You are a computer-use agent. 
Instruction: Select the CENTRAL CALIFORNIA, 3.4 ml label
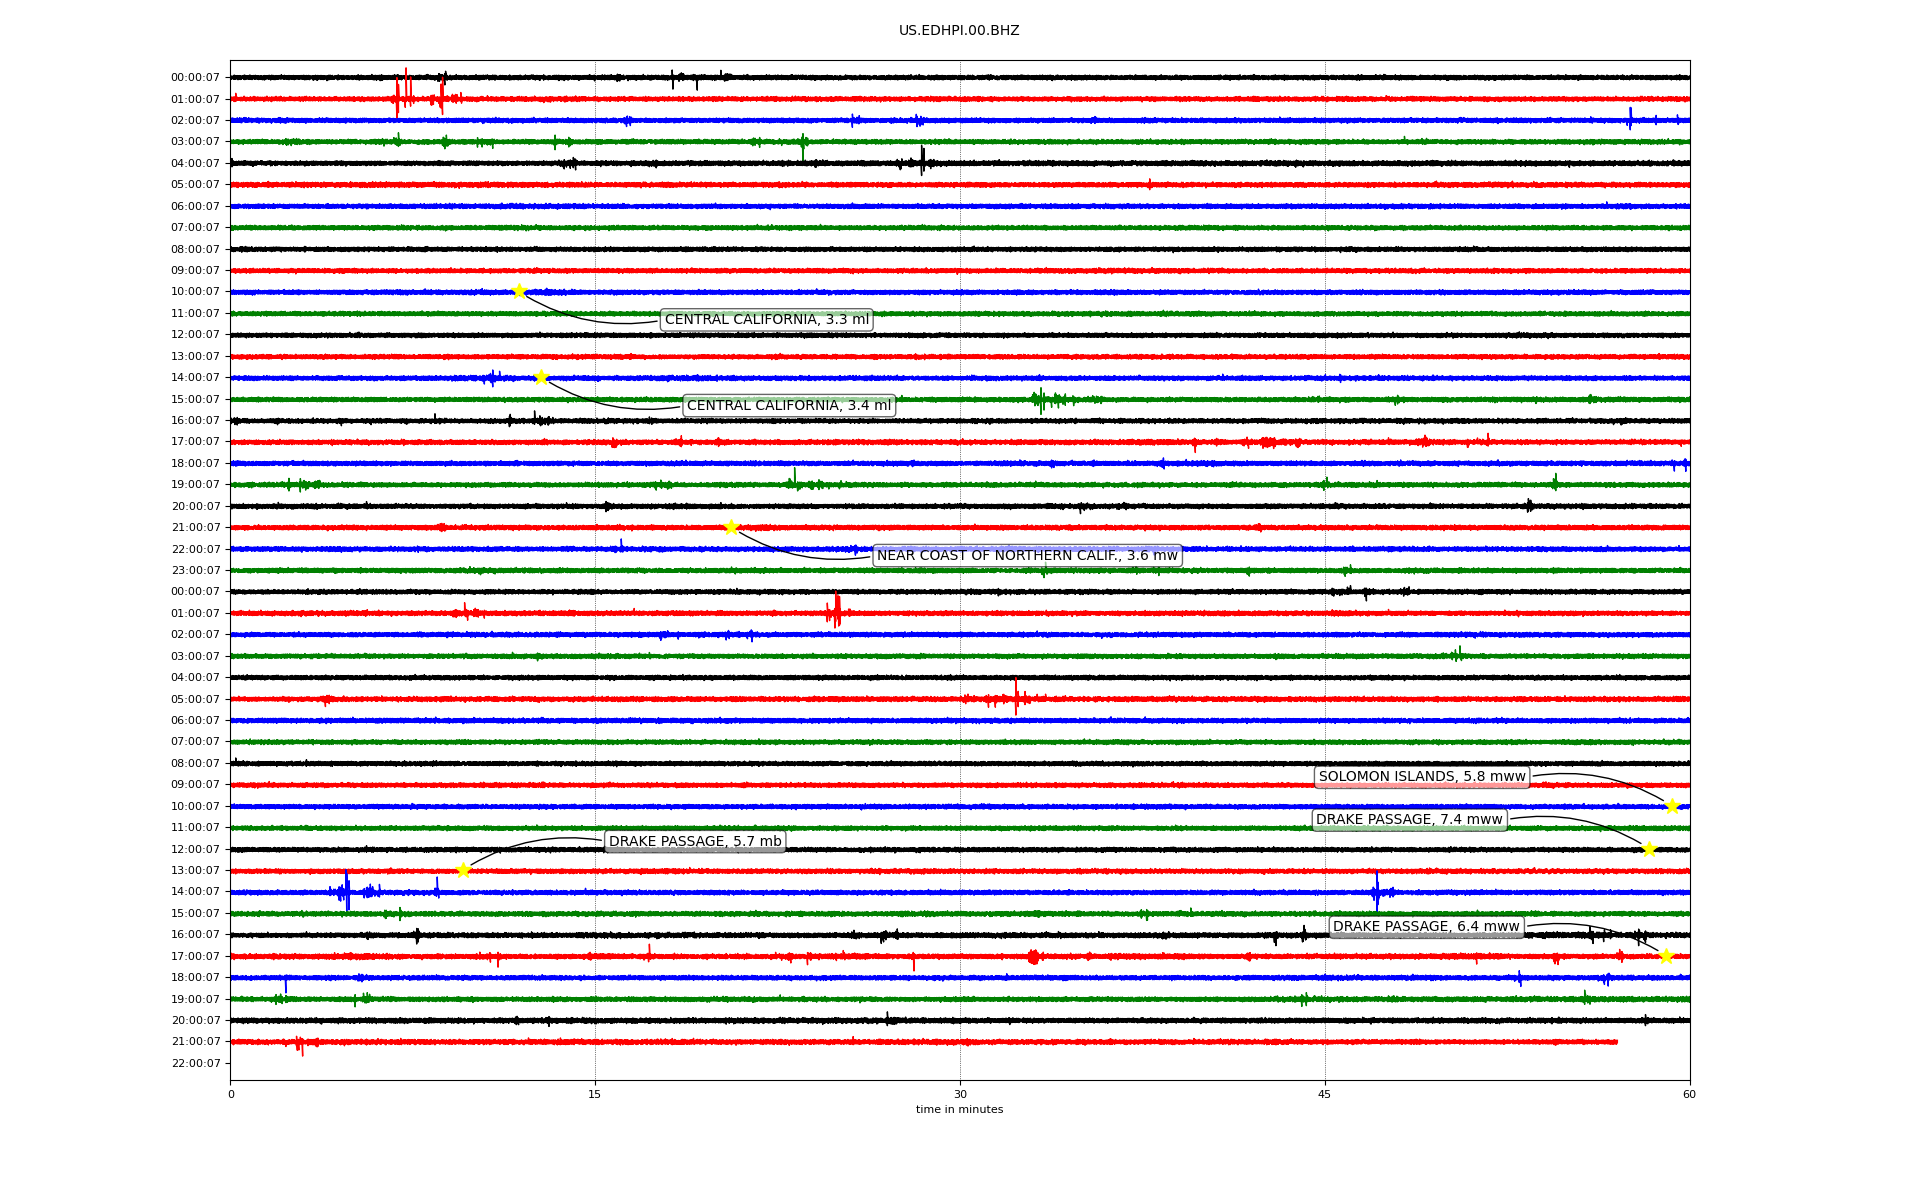tap(789, 405)
